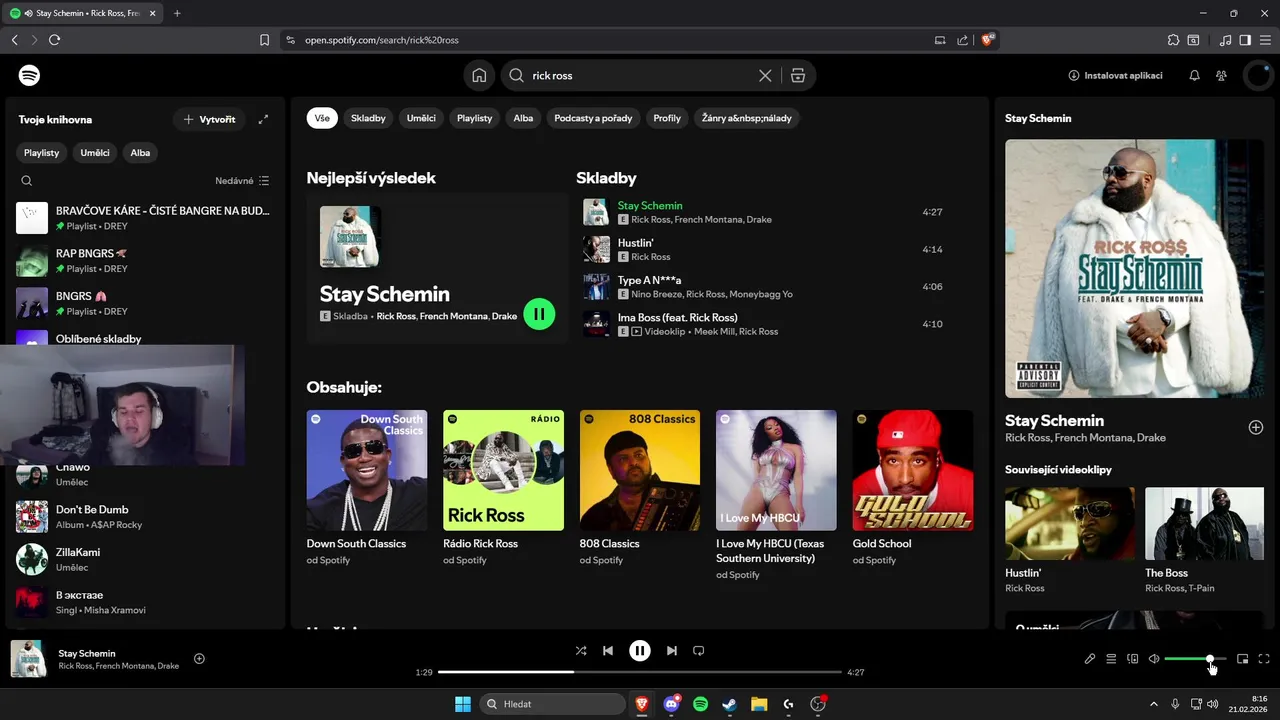Open user profile avatar
This screenshot has height=720, width=1280.
1256,75
